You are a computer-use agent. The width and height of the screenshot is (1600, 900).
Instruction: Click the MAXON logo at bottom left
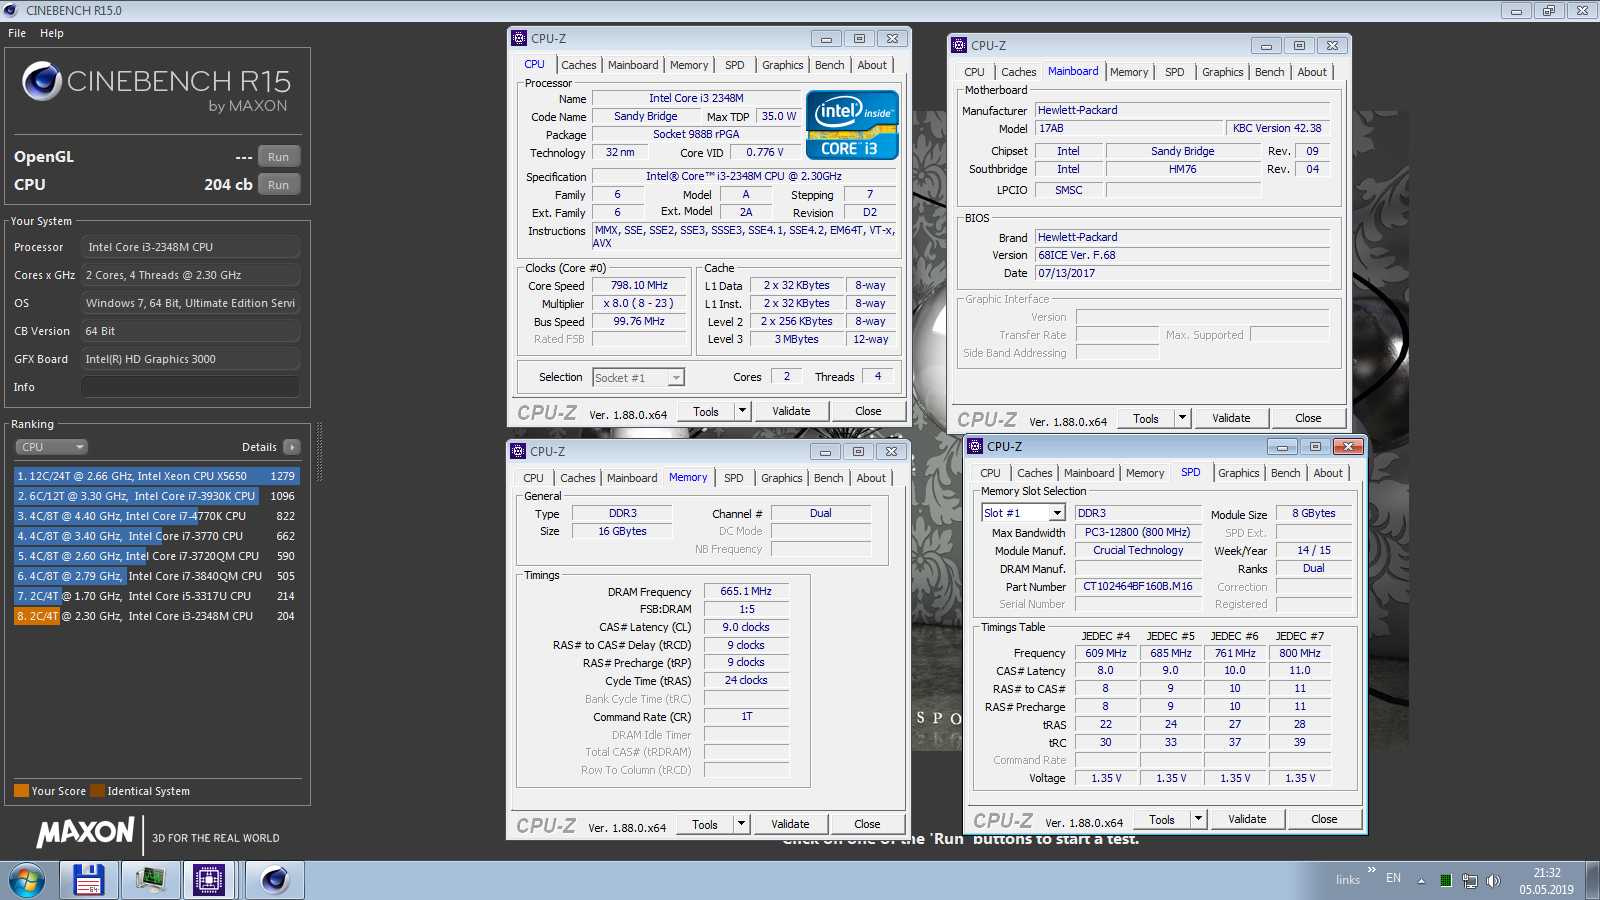pos(85,832)
